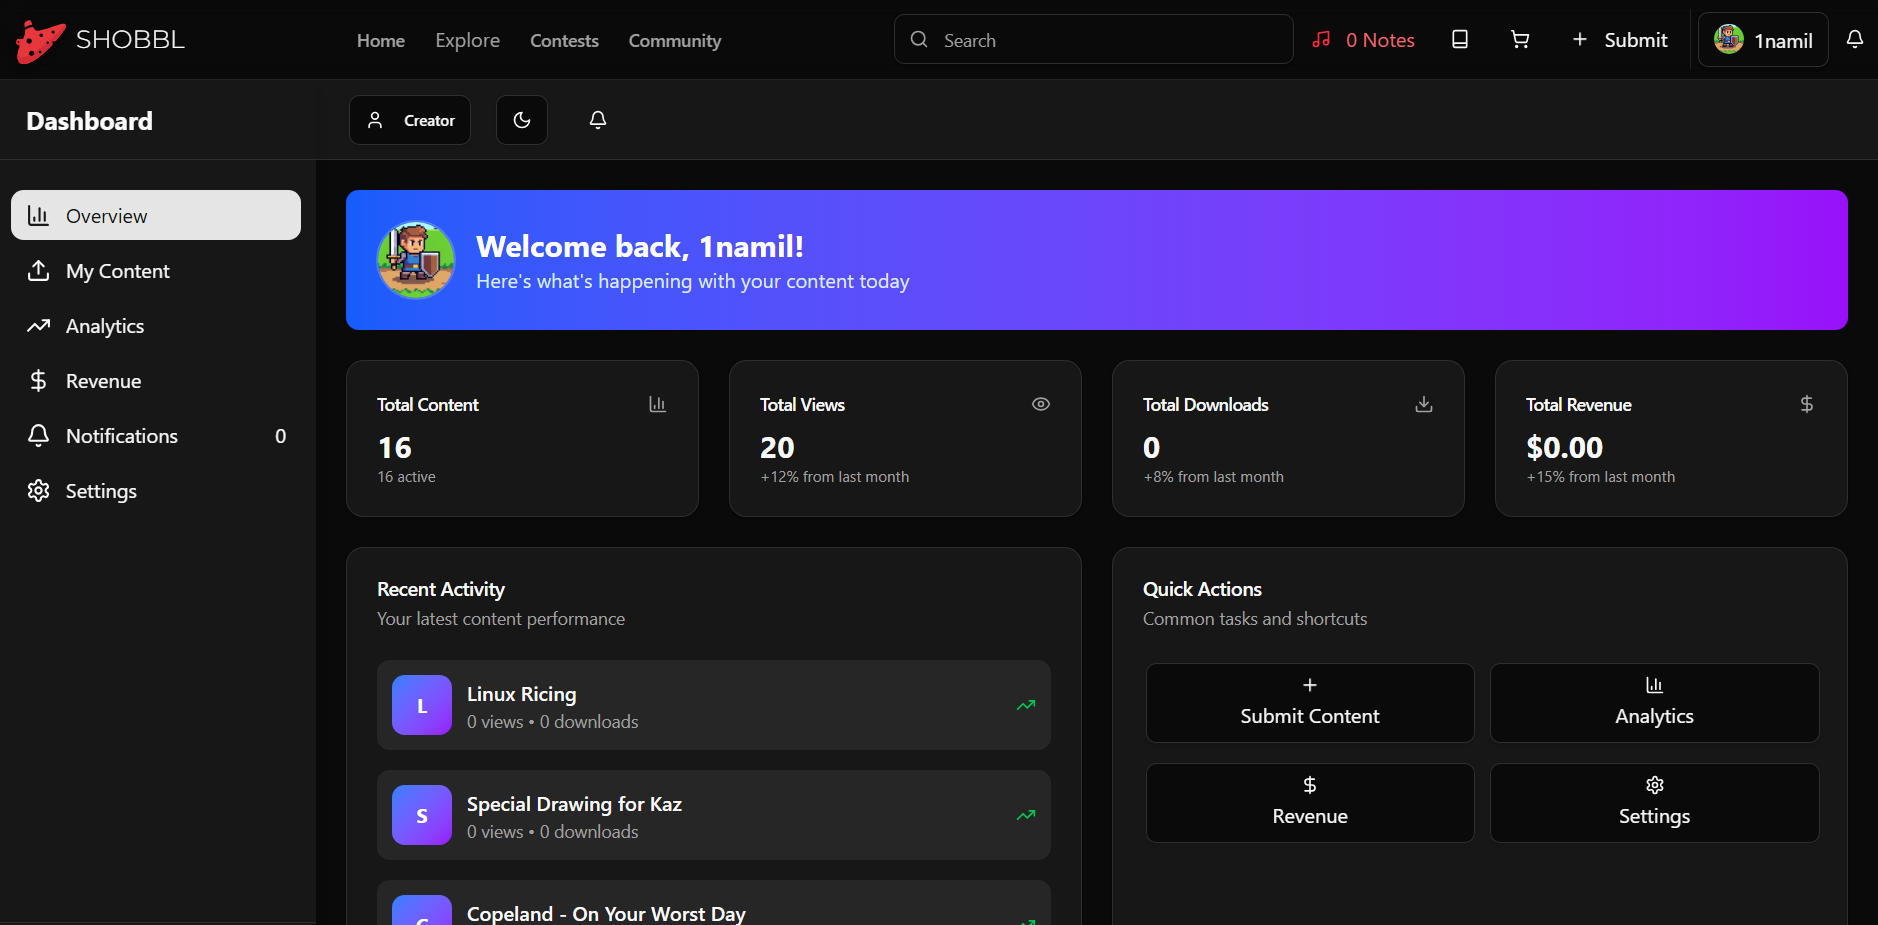The image size is (1878, 925).
Task: Open the Analytics quick action
Action: click(1654, 702)
